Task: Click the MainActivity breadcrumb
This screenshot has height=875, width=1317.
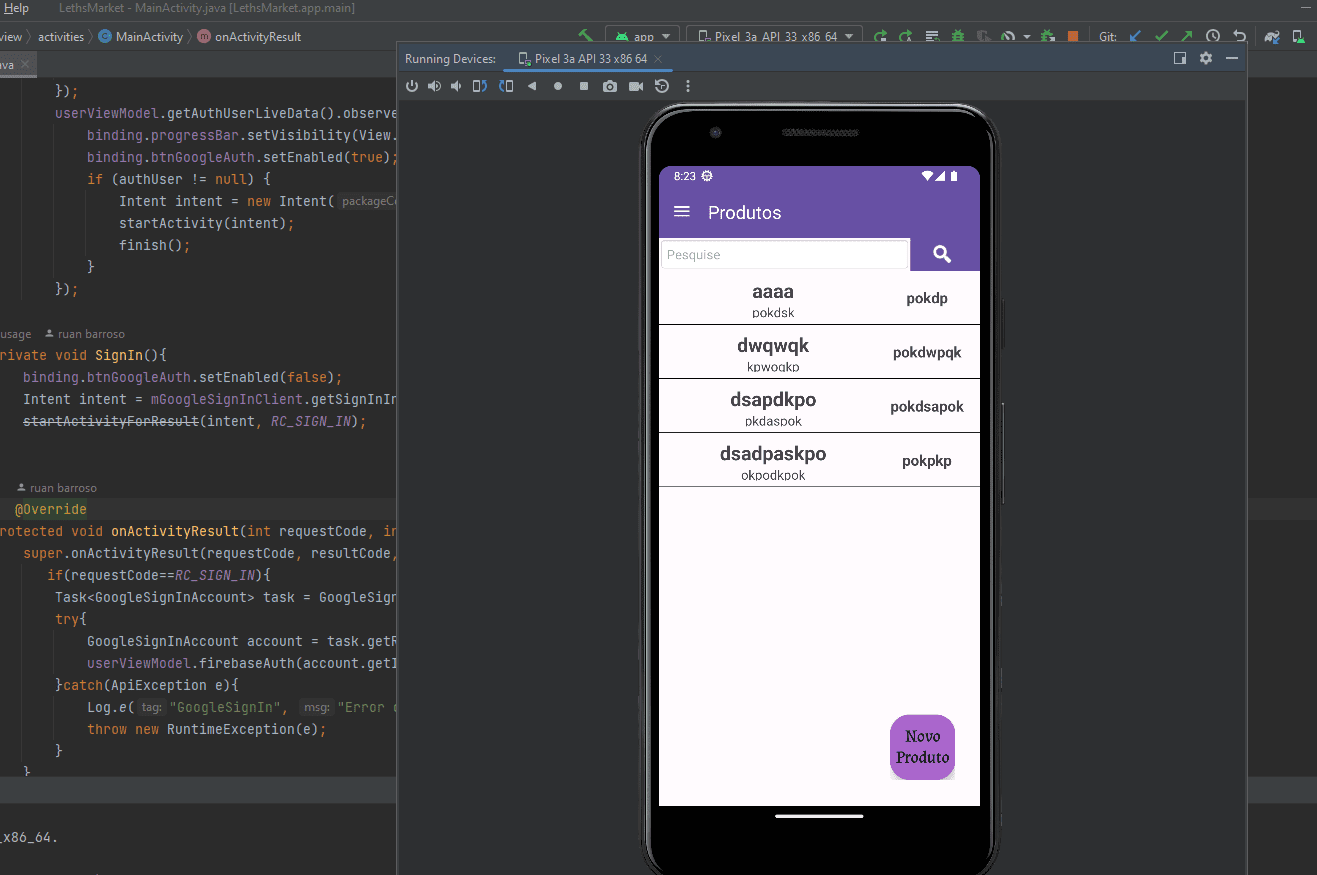Action: point(149,37)
